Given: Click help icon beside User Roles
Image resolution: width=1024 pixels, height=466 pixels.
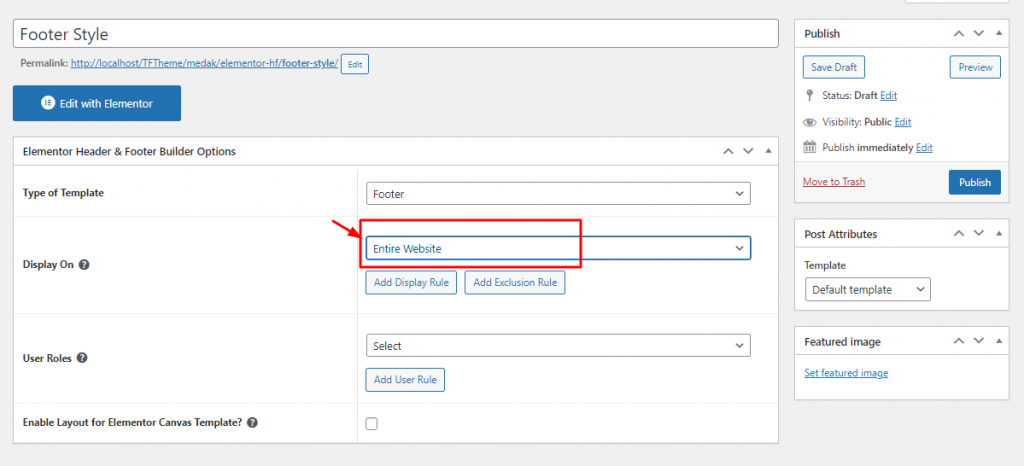Looking at the screenshot, I should pos(81,358).
